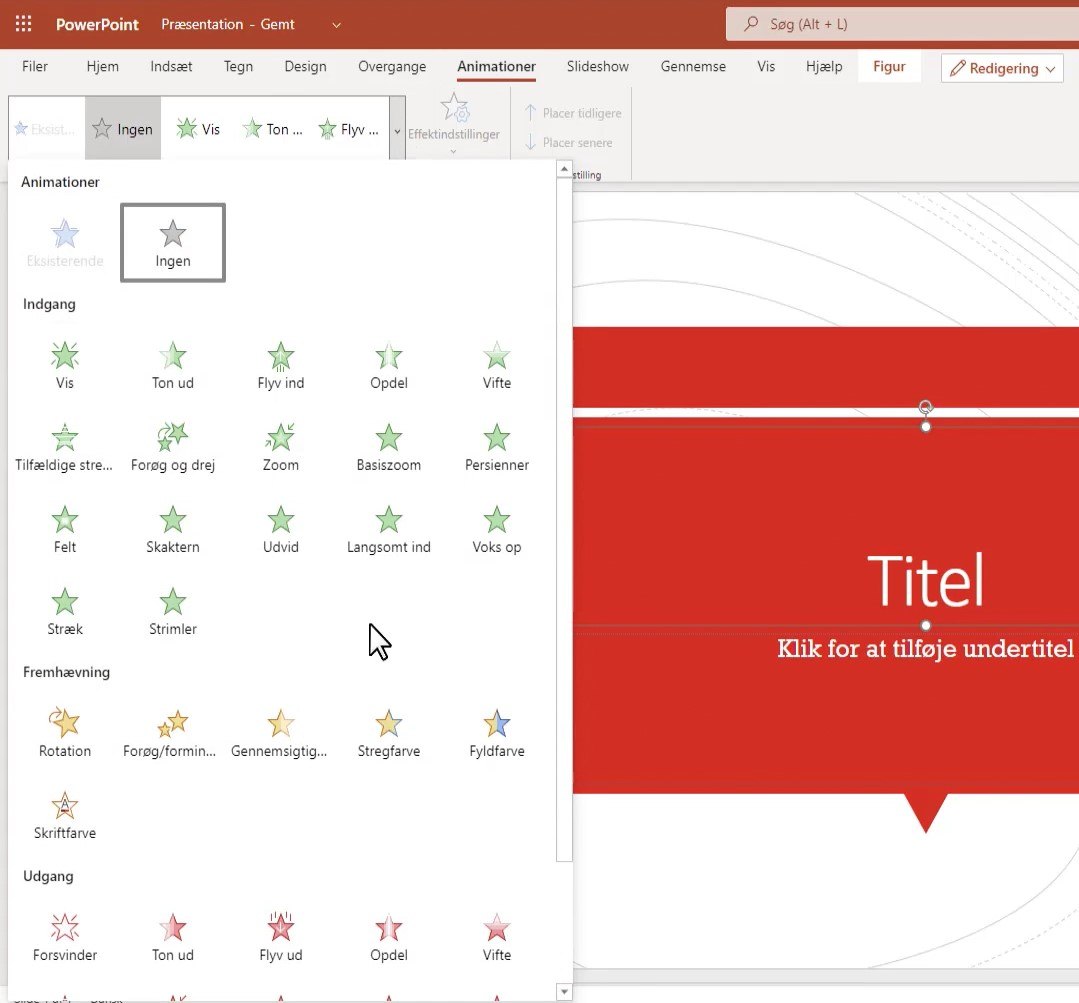The image size is (1079, 1003).
Task: Choose the Opdel entrance animation
Action: [389, 365]
